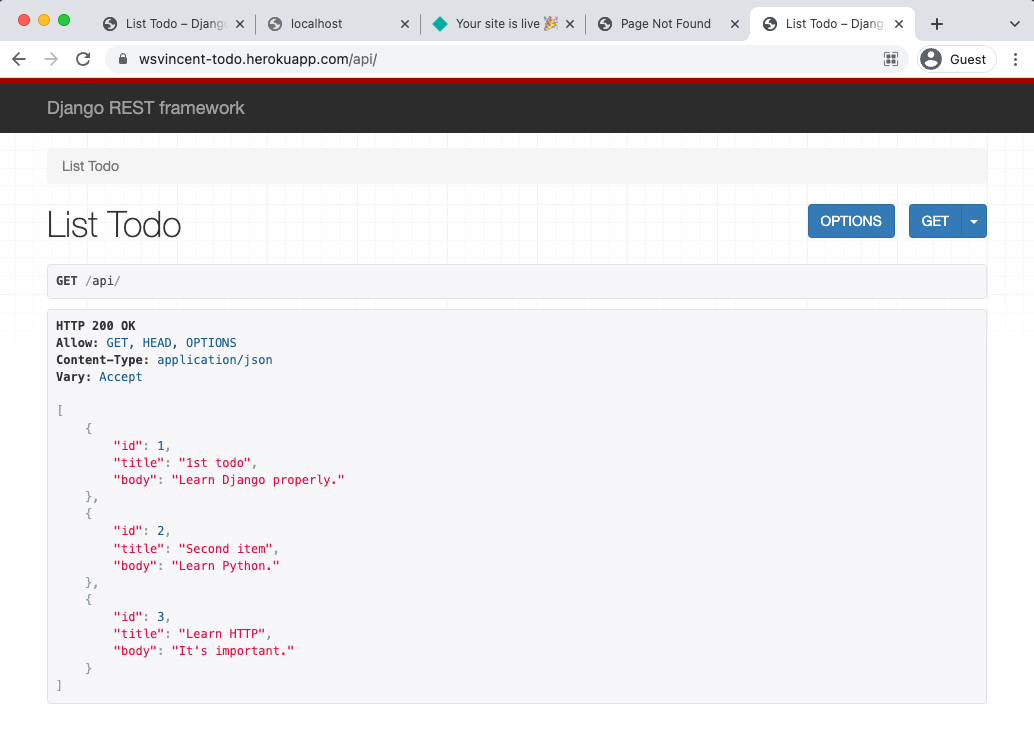Viewport: 1034px width, 742px height.
Task: Switch to the first List Todo tab
Action: 174,24
